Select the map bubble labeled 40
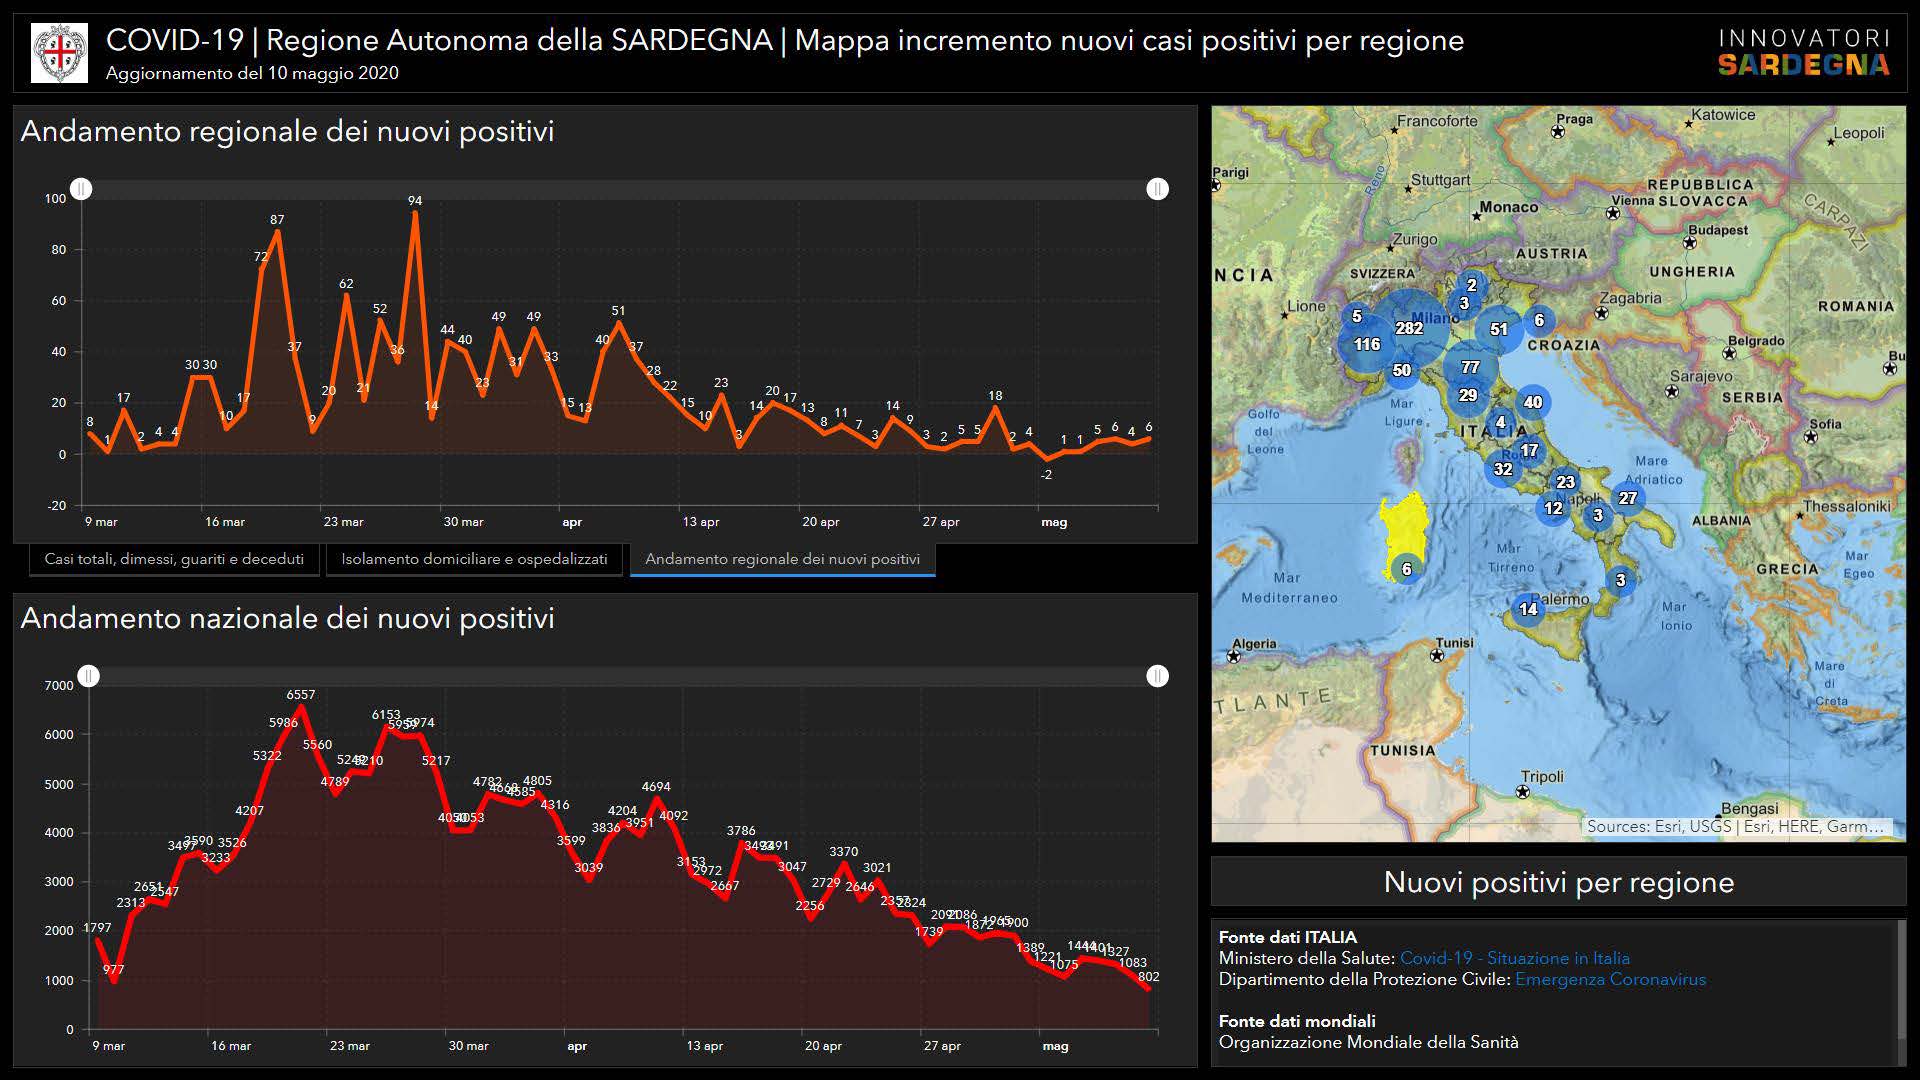The image size is (1920, 1080). [x=1533, y=402]
